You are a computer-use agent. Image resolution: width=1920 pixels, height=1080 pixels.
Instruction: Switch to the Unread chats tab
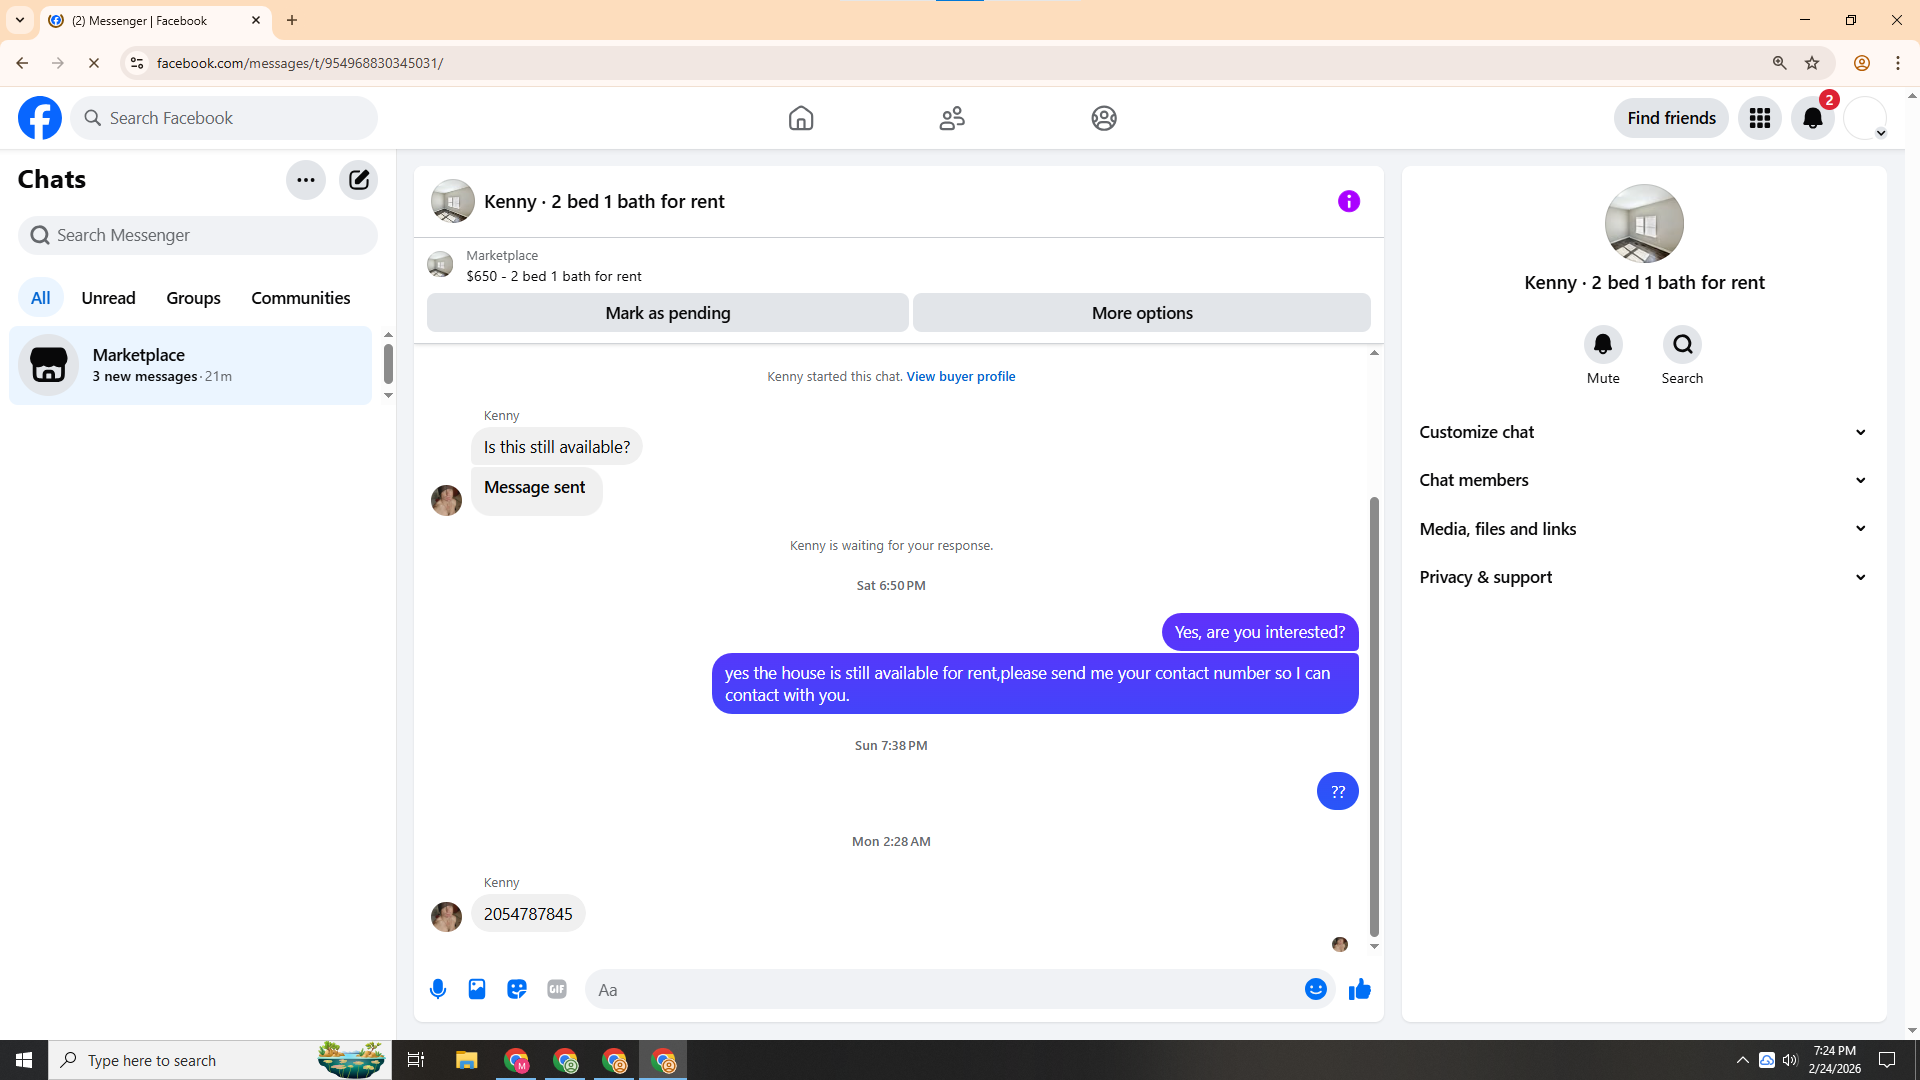[x=108, y=298]
